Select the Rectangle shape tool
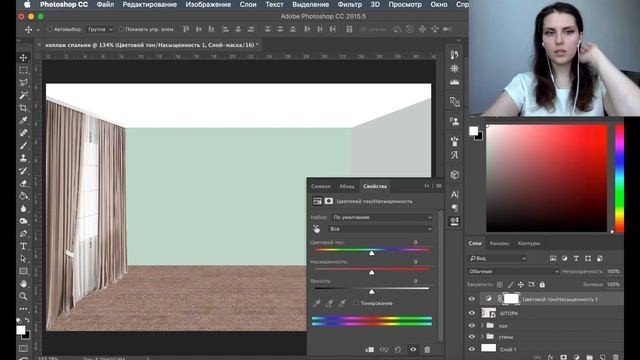 [x=23, y=271]
